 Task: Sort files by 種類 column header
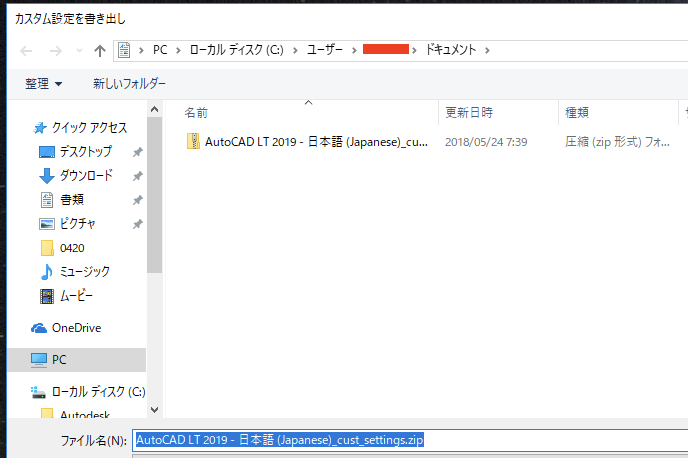(577, 113)
